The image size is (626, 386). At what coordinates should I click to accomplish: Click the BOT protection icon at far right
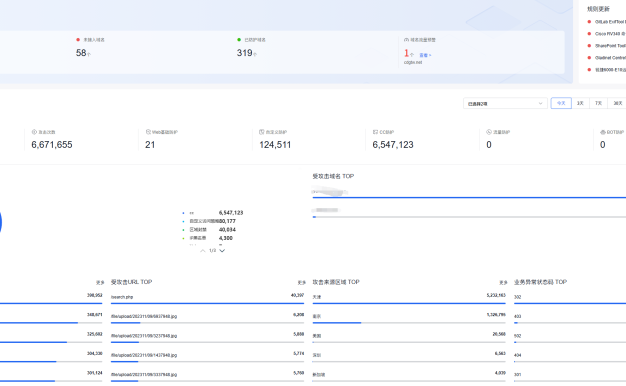click(603, 132)
